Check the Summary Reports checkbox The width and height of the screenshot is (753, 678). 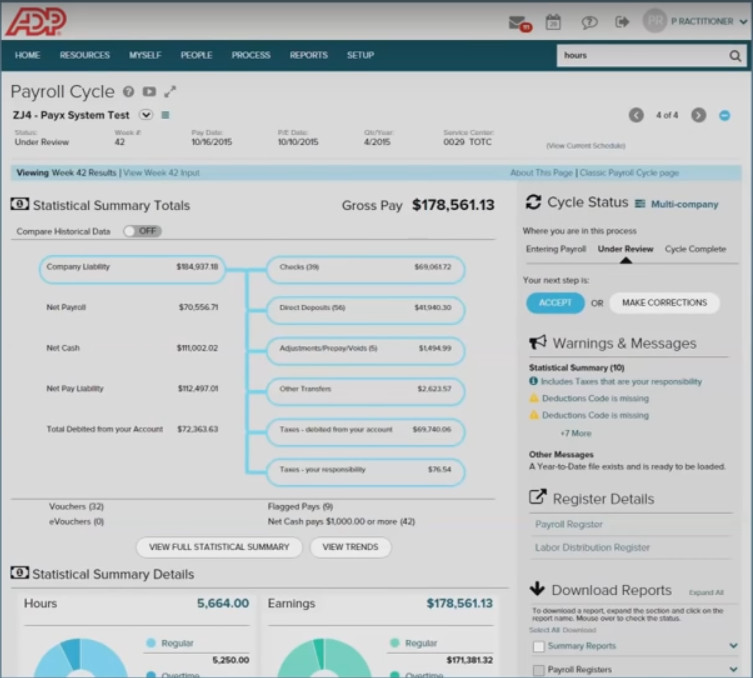(538, 647)
